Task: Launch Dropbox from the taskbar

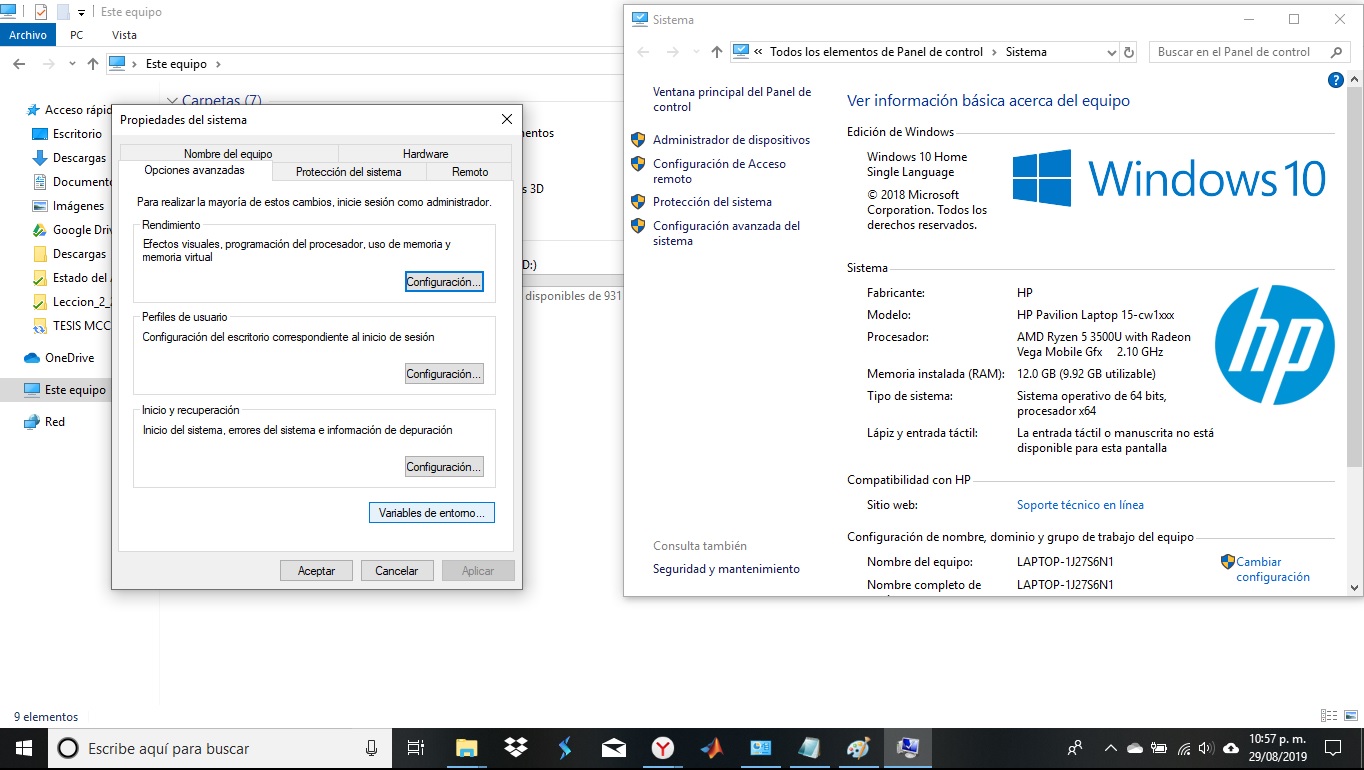Action: click(515, 747)
